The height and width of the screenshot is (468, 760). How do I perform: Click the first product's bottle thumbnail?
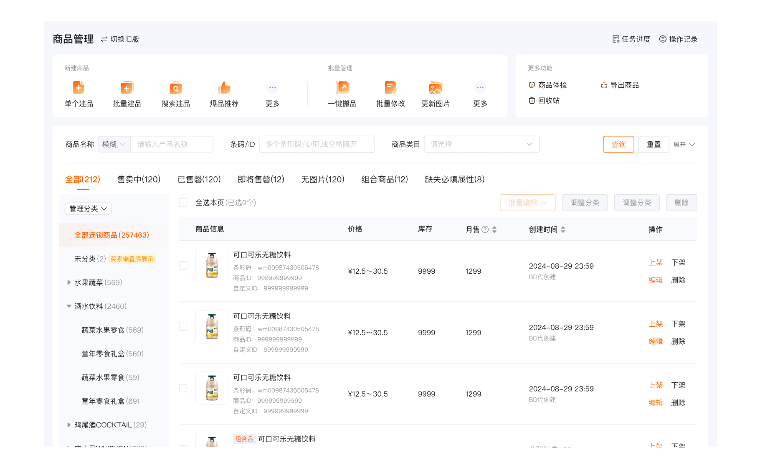click(212, 265)
